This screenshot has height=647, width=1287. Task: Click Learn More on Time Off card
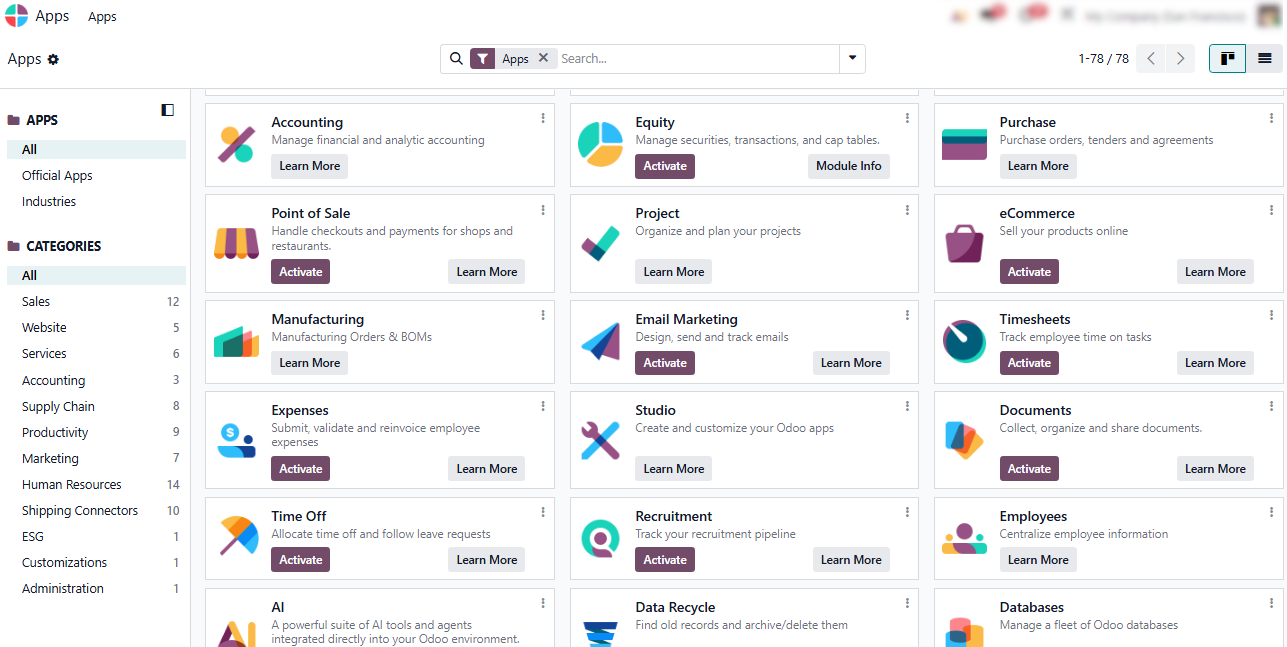point(487,560)
